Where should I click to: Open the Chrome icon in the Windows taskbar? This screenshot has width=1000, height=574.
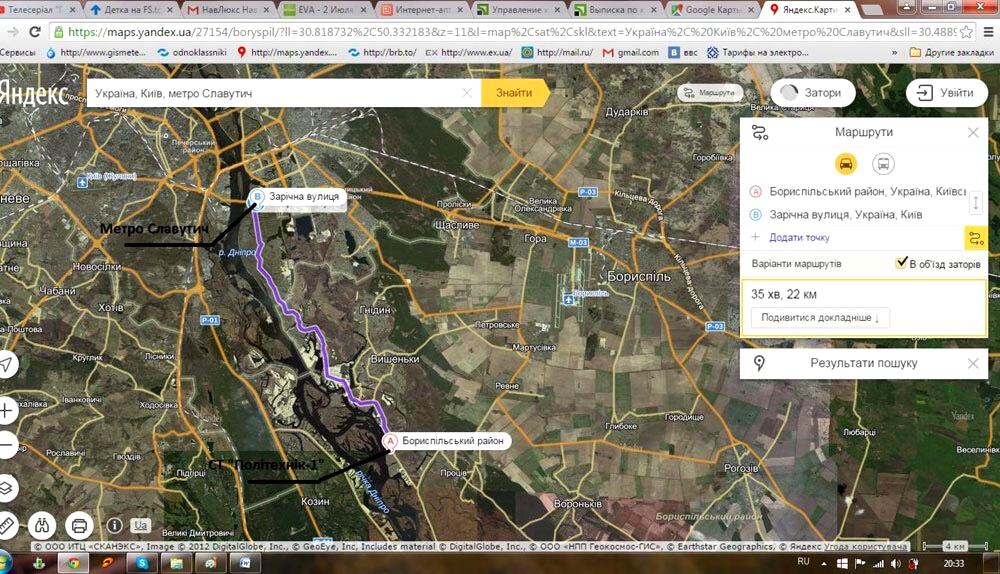73,563
